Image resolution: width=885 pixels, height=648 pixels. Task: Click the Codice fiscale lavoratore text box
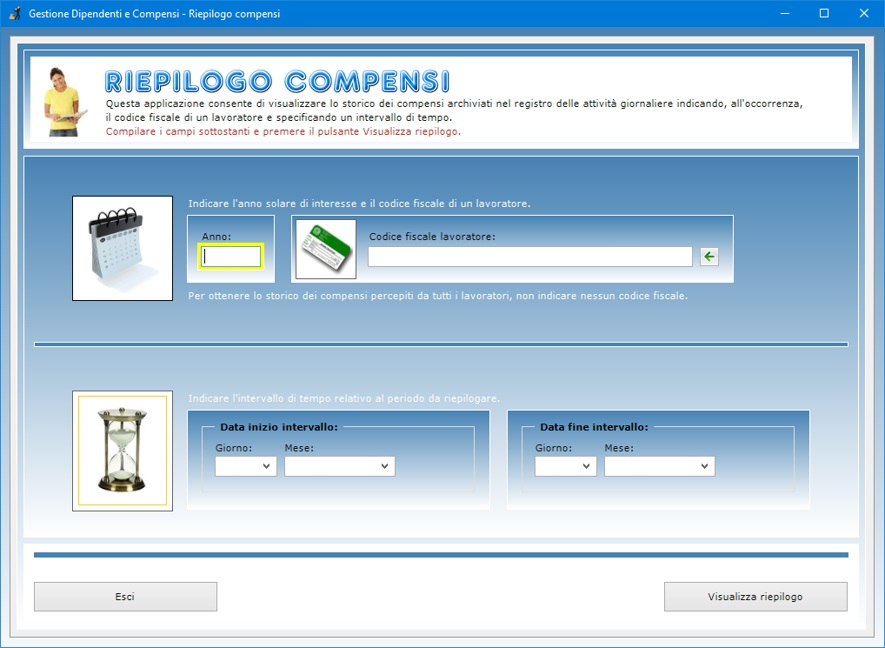[530, 257]
